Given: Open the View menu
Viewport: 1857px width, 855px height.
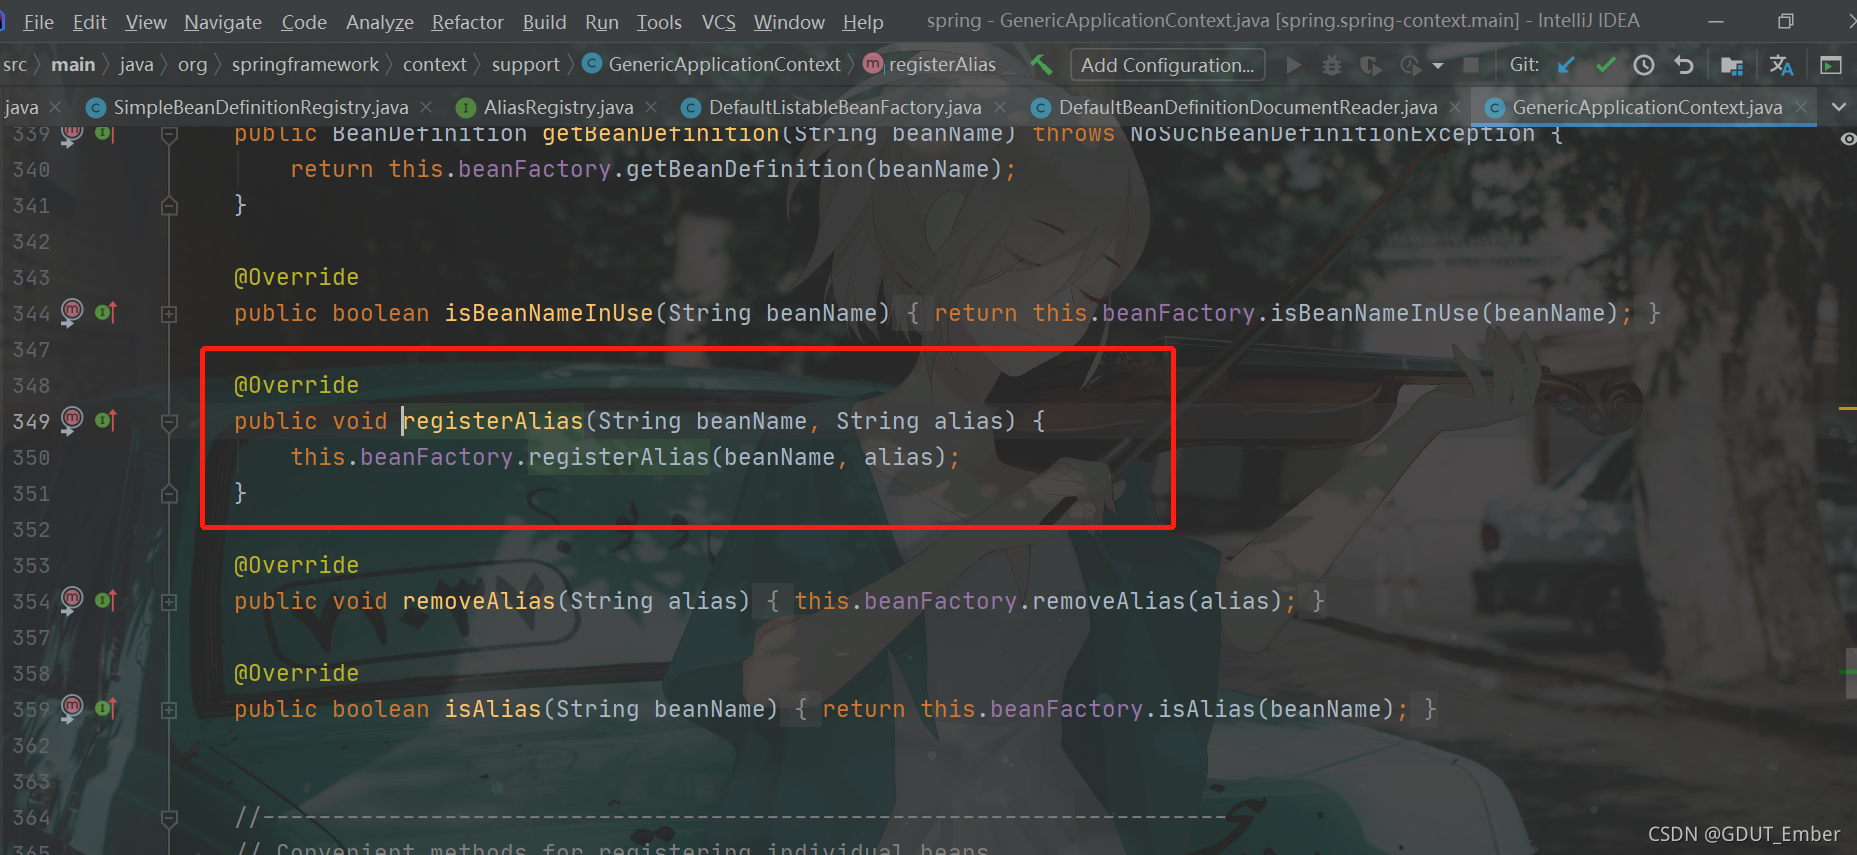Looking at the screenshot, I should point(146,21).
